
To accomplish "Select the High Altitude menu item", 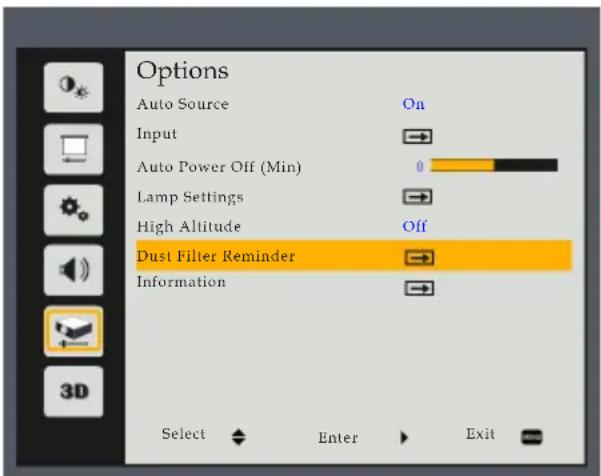I will point(189,226).
